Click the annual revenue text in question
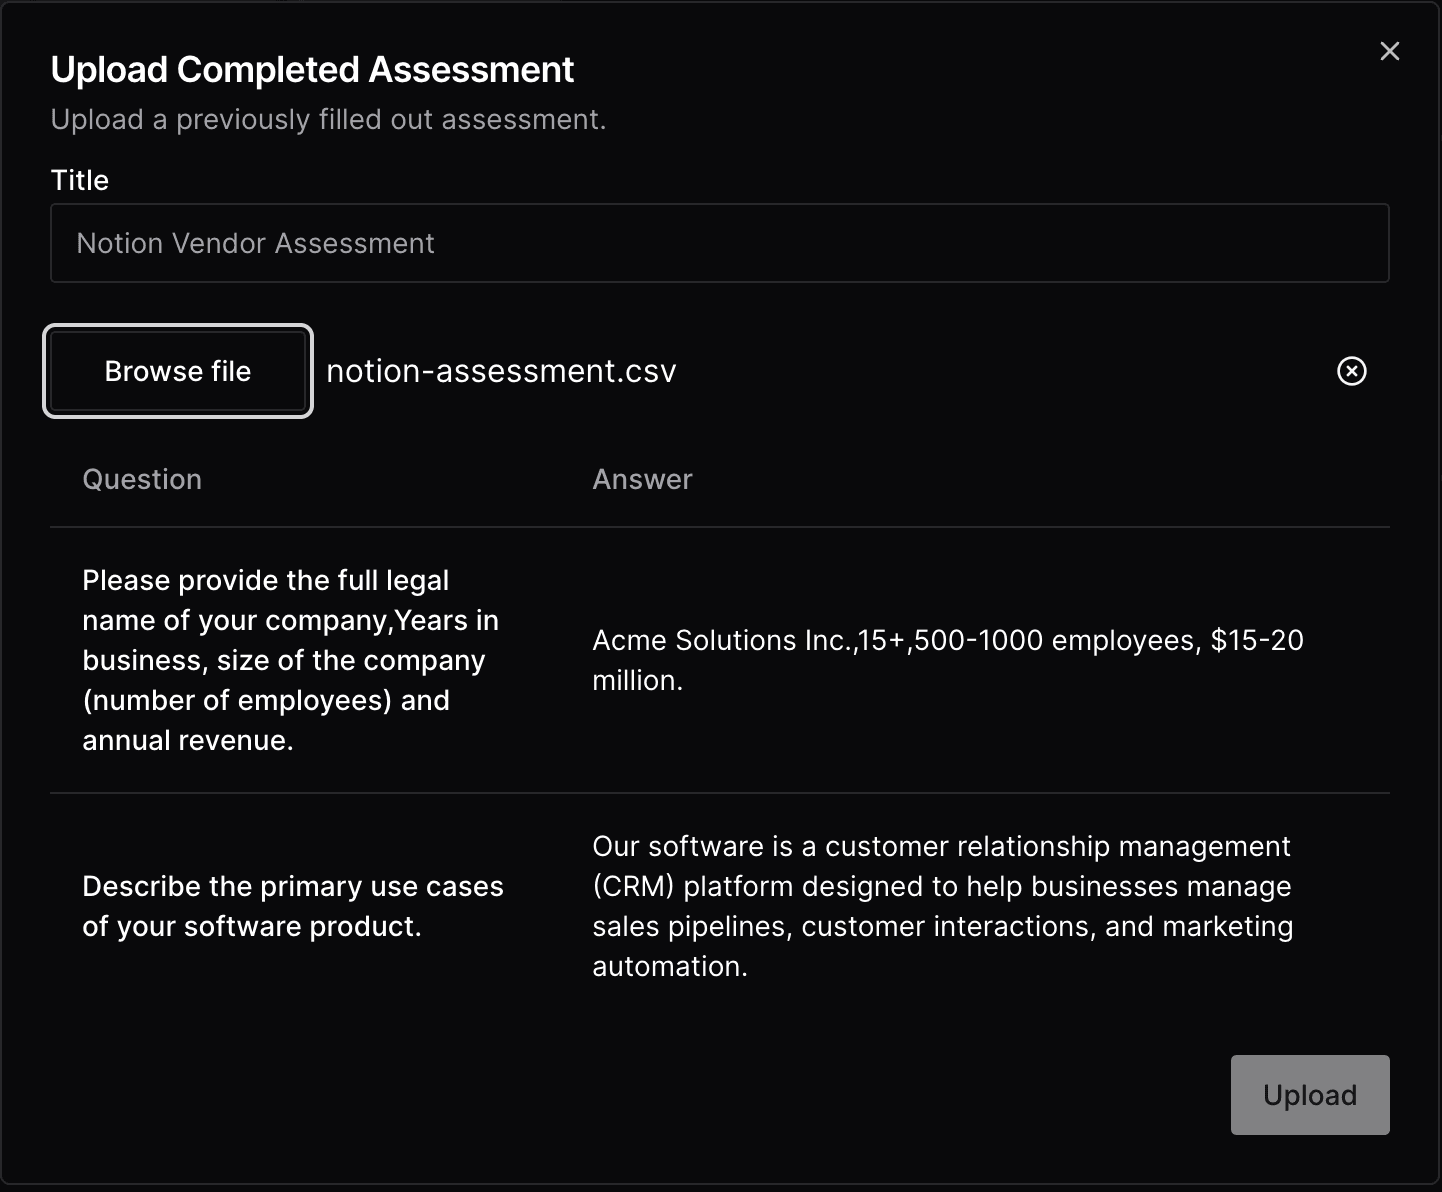1442x1192 pixels. [x=187, y=740]
